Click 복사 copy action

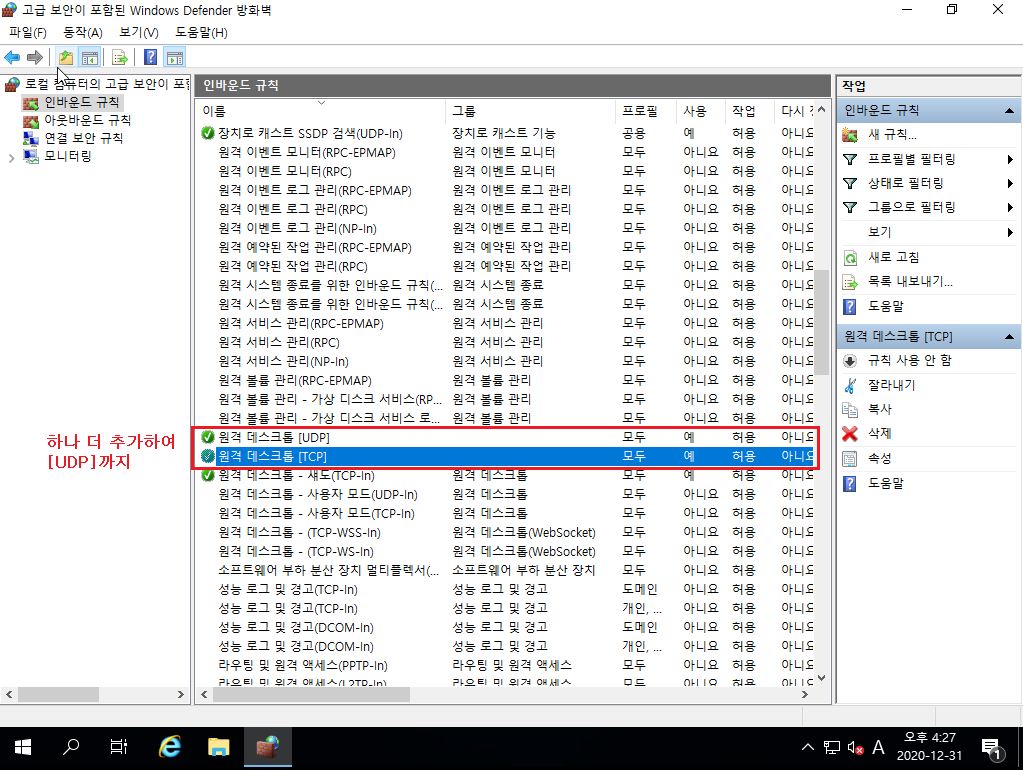click(x=879, y=409)
